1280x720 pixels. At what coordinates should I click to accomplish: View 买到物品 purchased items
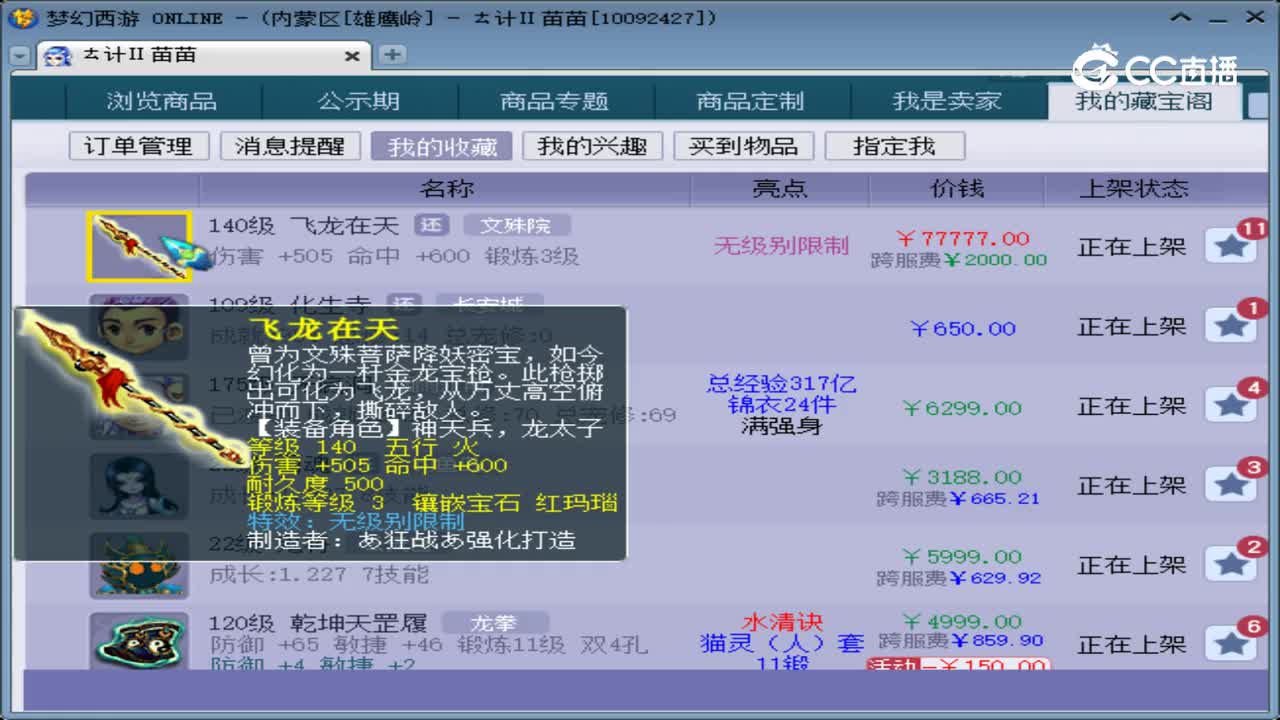(743, 146)
